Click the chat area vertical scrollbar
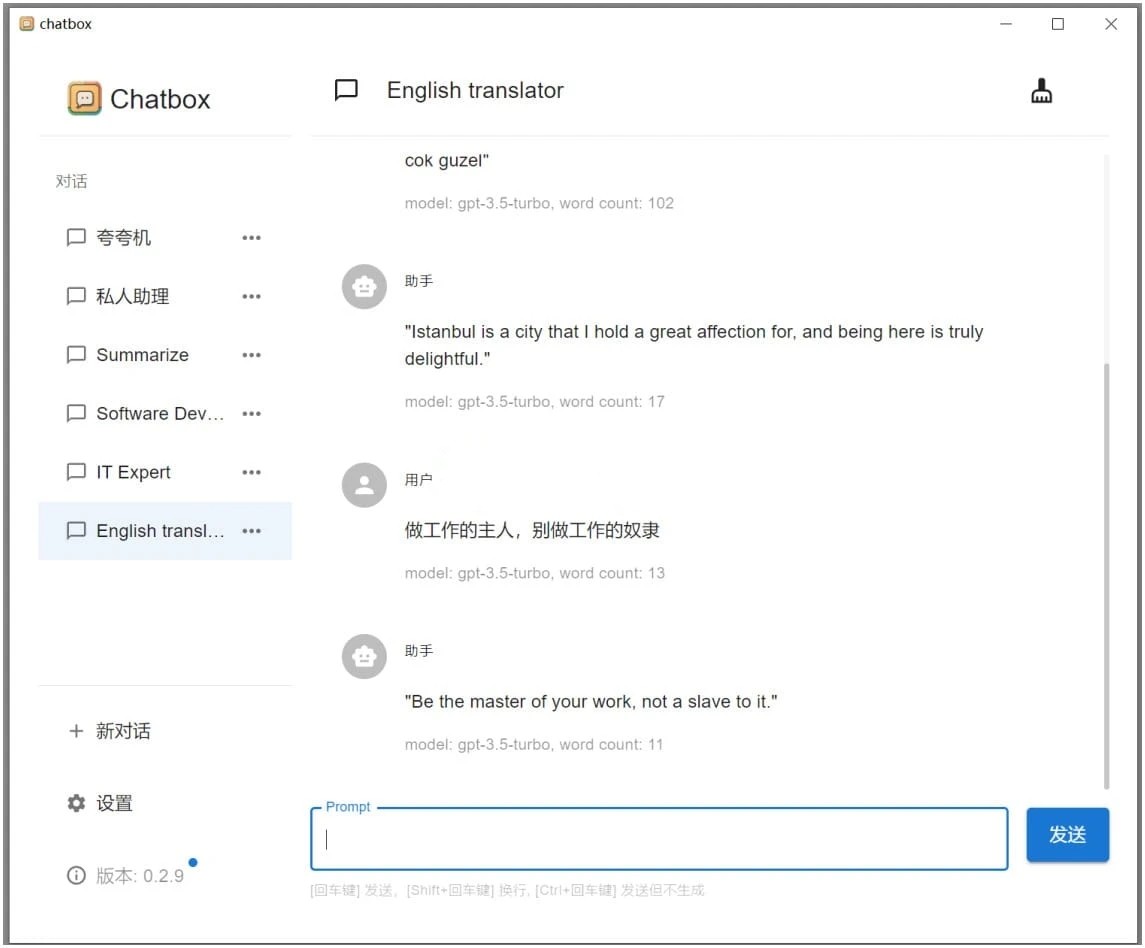This screenshot has height=948, width=1145. pyautogui.click(x=1105, y=570)
